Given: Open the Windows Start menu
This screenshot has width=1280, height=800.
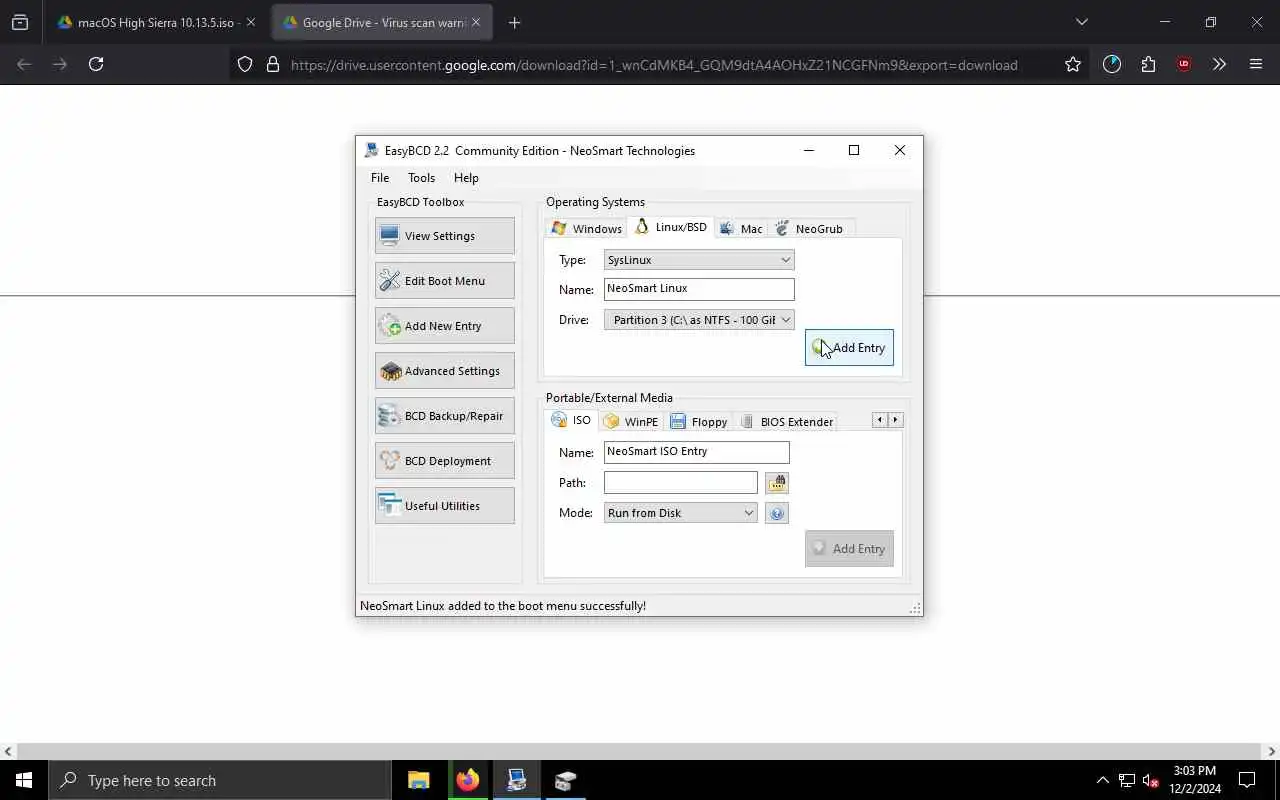Looking at the screenshot, I should click(x=24, y=781).
